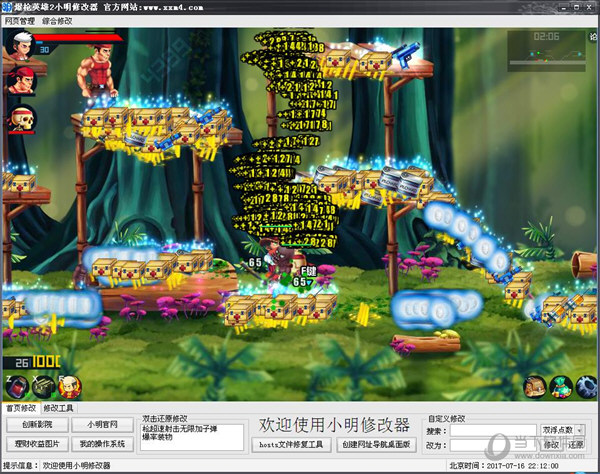Click the blue pistol on the top platform

tap(406, 54)
